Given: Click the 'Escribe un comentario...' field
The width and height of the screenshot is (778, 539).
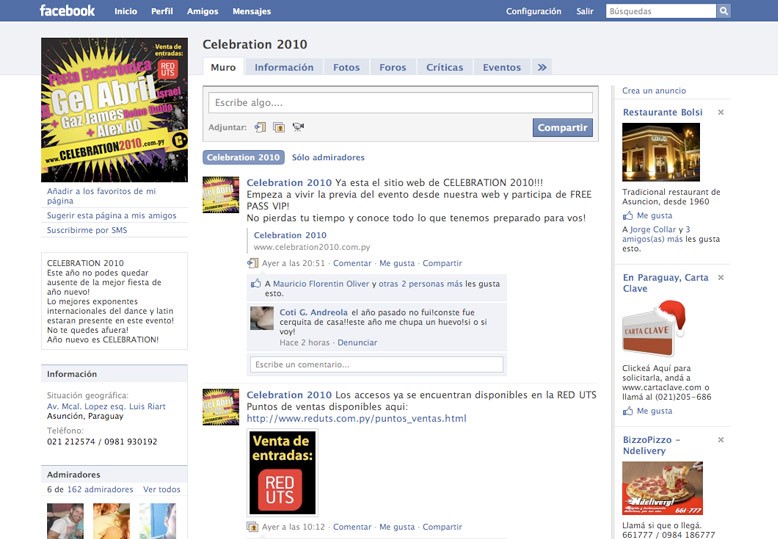Looking at the screenshot, I should 377,364.
